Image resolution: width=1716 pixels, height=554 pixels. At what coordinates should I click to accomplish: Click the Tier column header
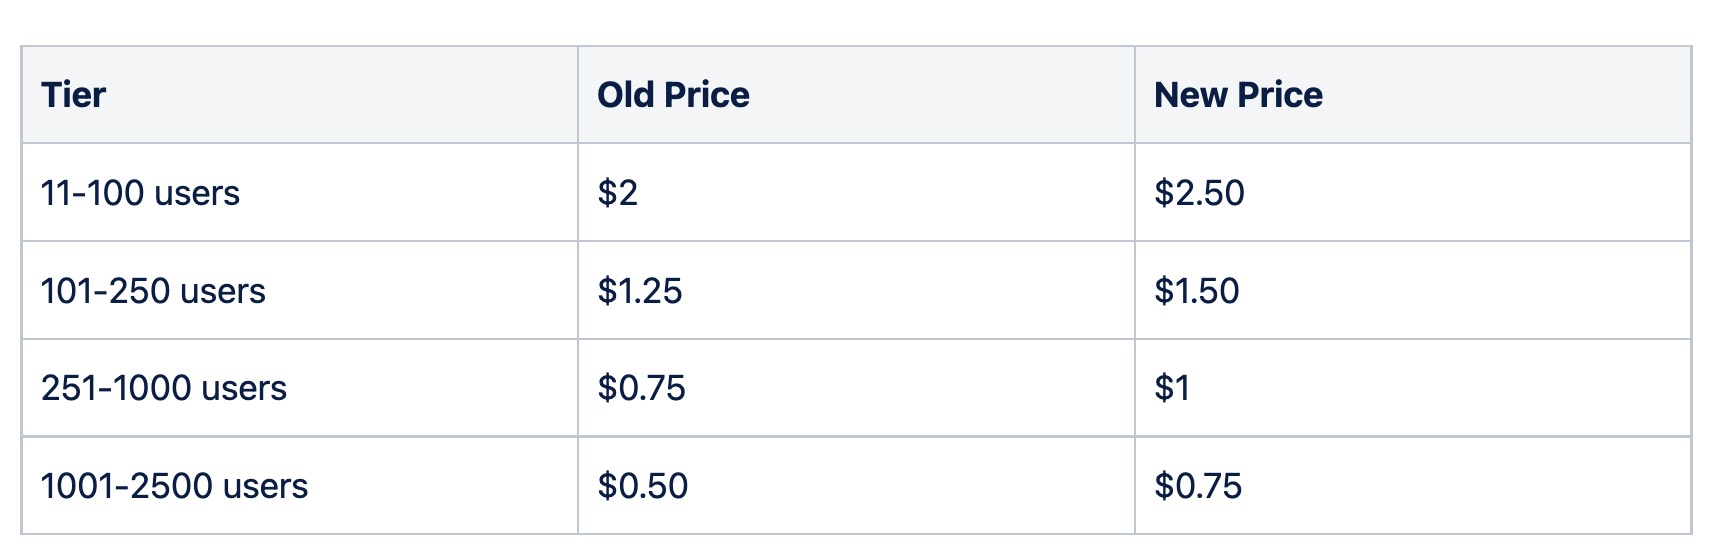pos(300,94)
